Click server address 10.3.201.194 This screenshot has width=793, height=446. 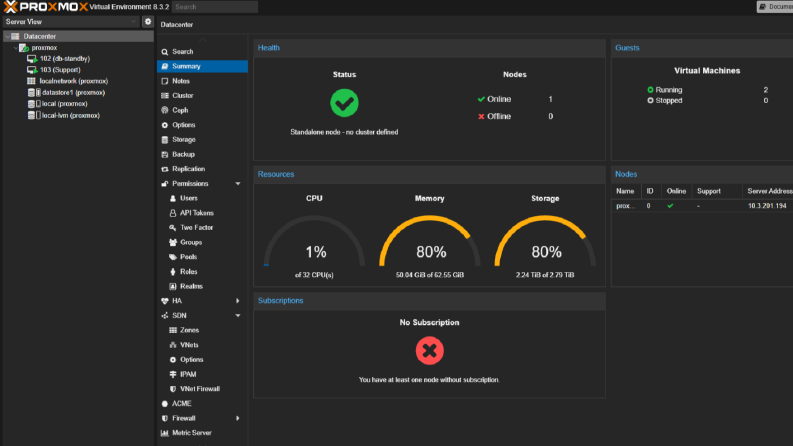coord(767,206)
